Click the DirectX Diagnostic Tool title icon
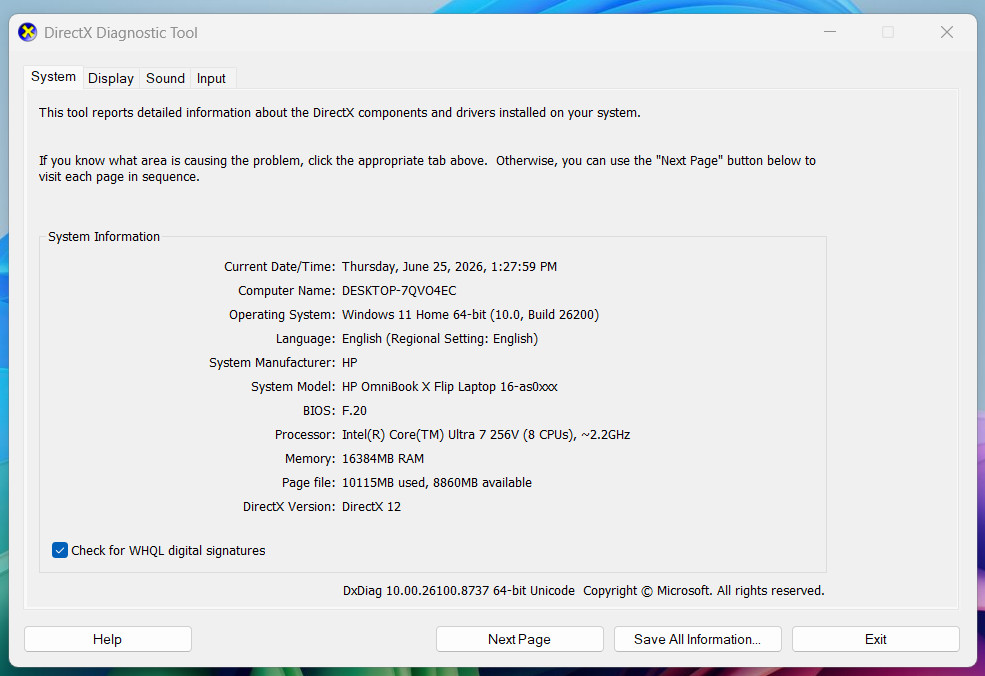The height and width of the screenshot is (676, 985). click(x=28, y=32)
